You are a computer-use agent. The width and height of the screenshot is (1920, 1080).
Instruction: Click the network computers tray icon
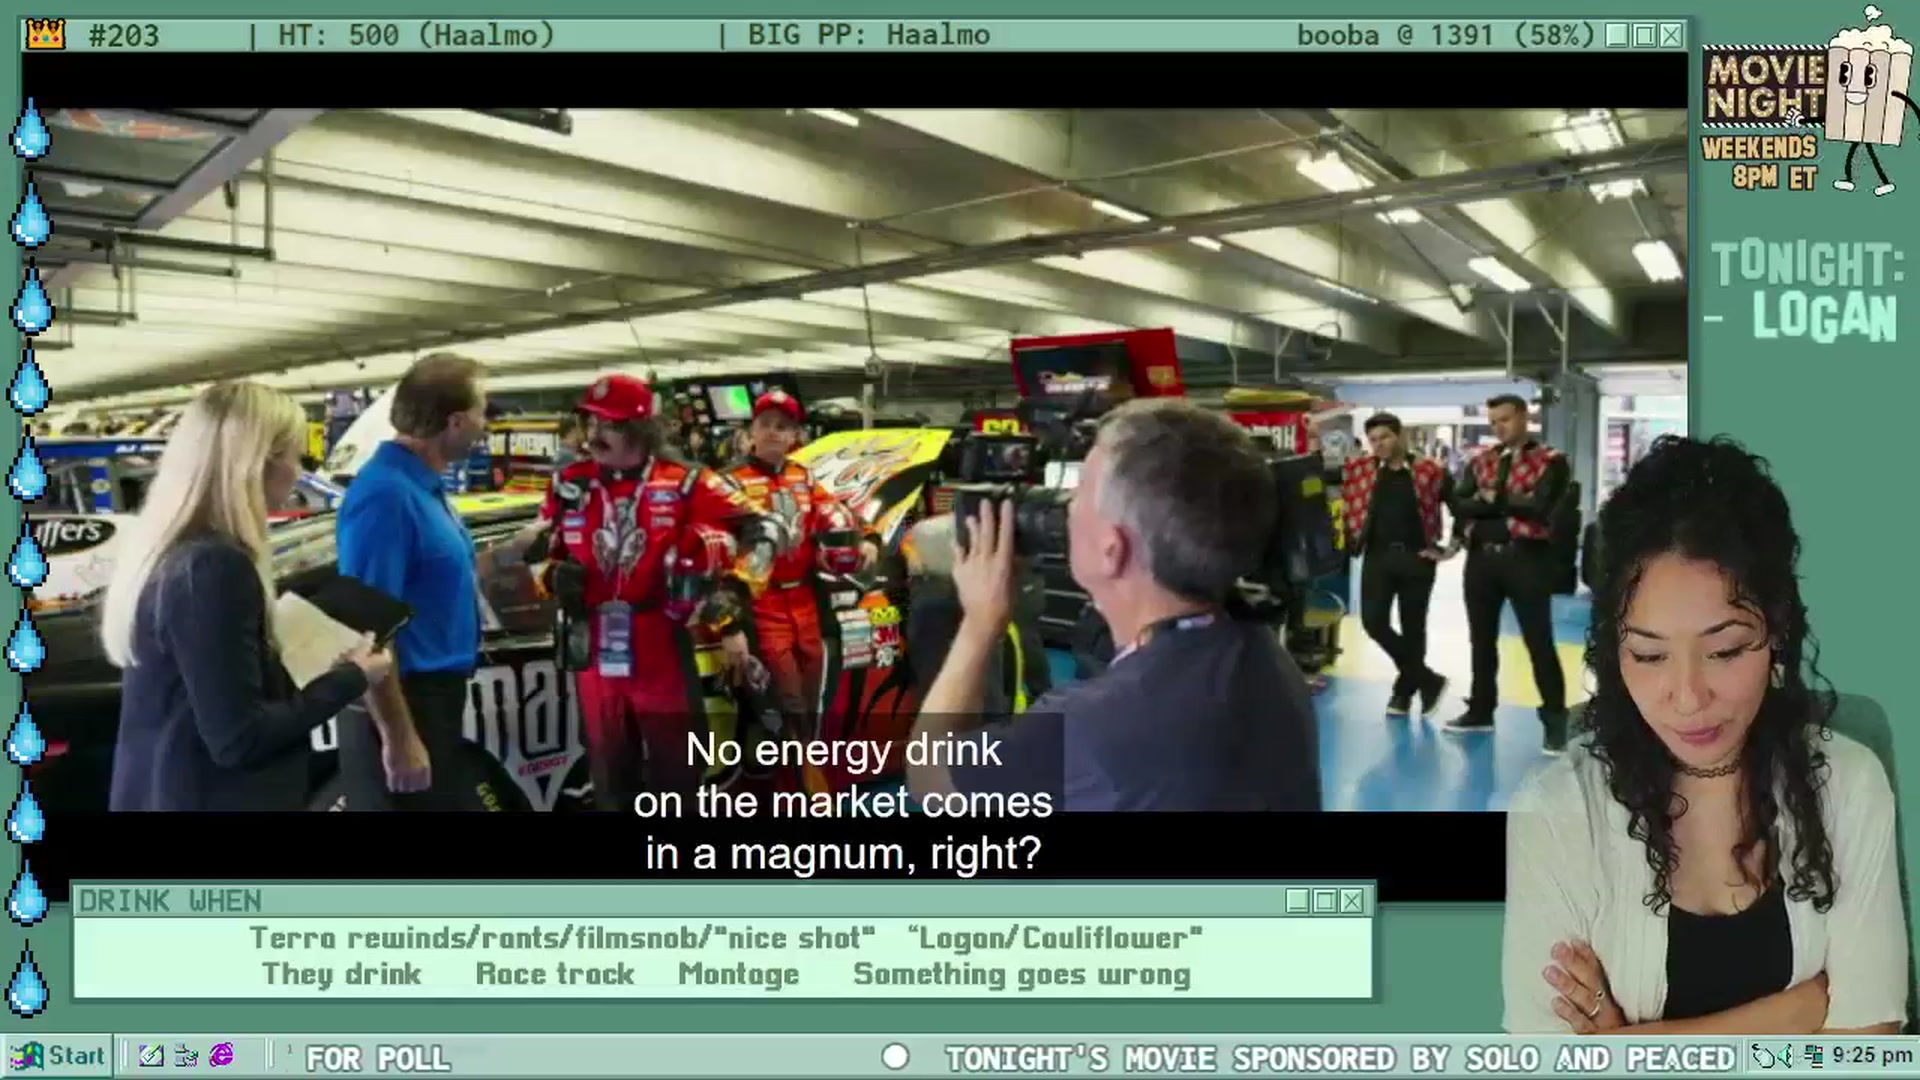[x=1812, y=1056]
